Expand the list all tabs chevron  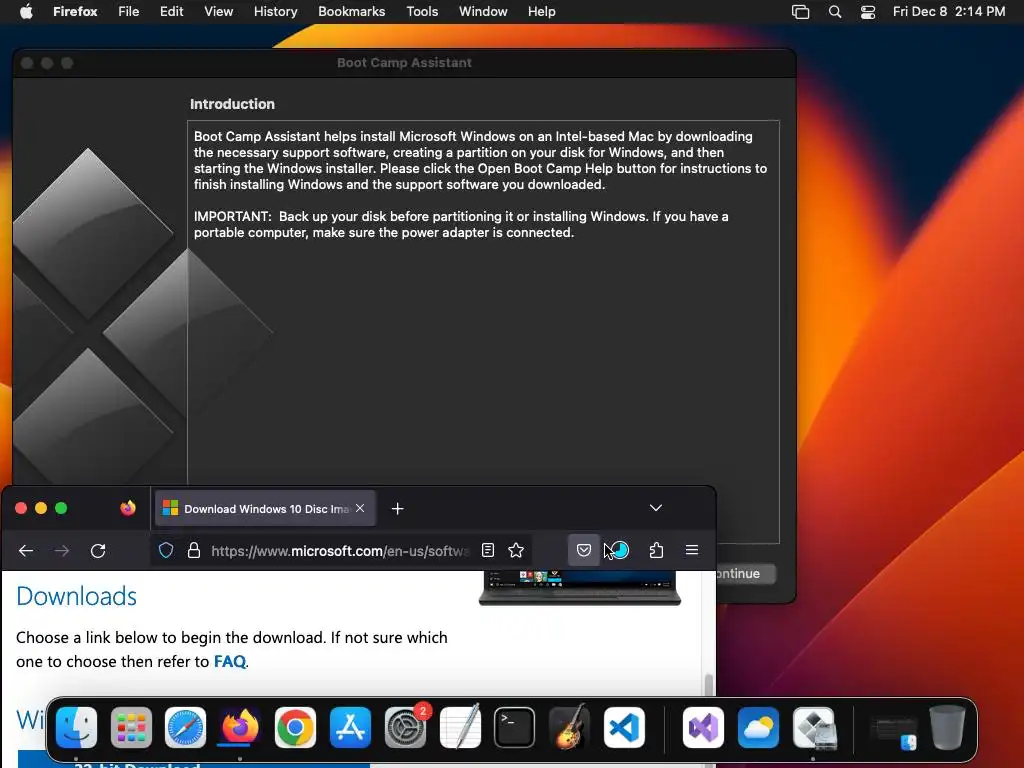(656, 508)
